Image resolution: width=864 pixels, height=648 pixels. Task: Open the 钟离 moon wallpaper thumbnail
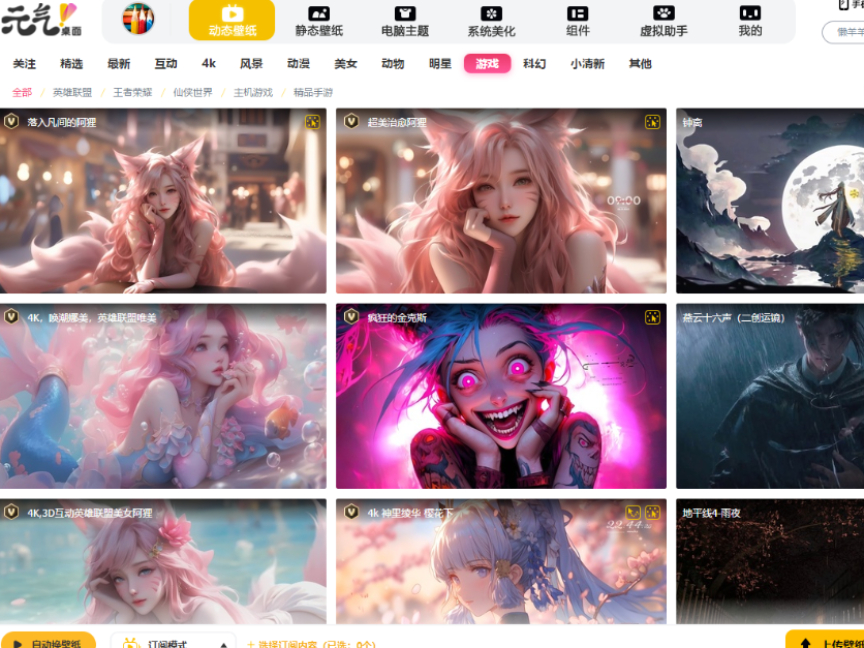point(770,201)
